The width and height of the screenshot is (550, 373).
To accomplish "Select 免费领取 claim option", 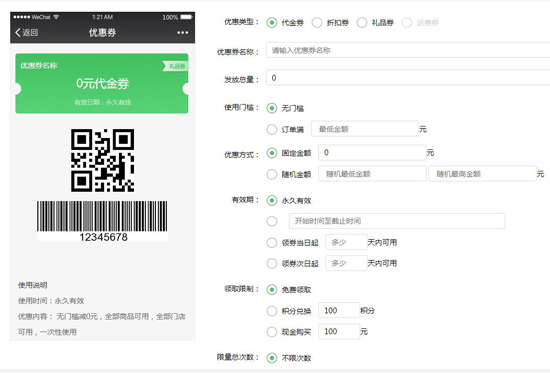I will [272, 289].
